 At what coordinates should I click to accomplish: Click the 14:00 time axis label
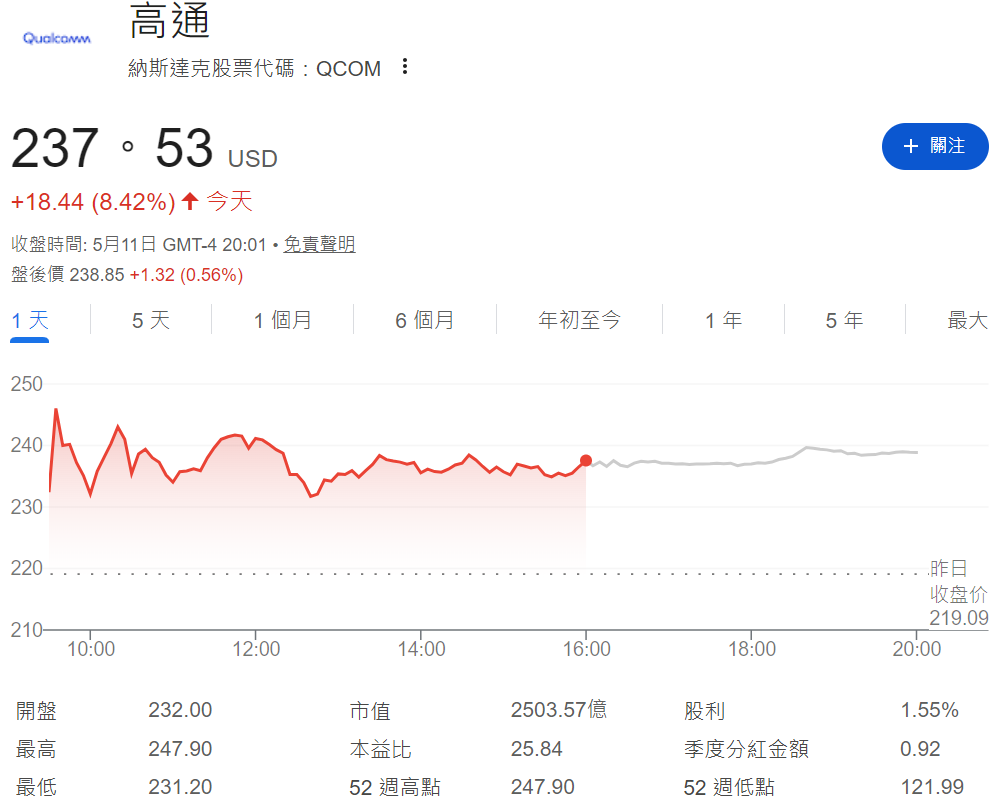pyautogui.click(x=421, y=649)
